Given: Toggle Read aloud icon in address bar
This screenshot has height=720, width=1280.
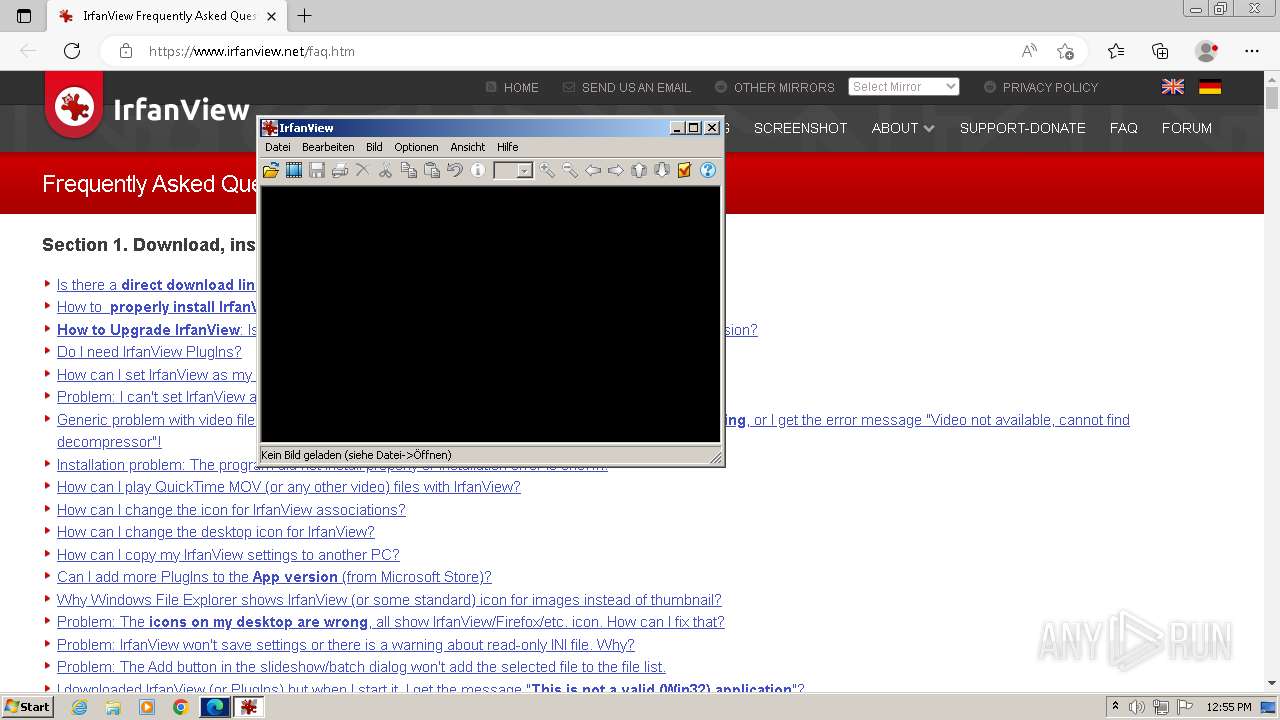Looking at the screenshot, I should pos(1029,51).
